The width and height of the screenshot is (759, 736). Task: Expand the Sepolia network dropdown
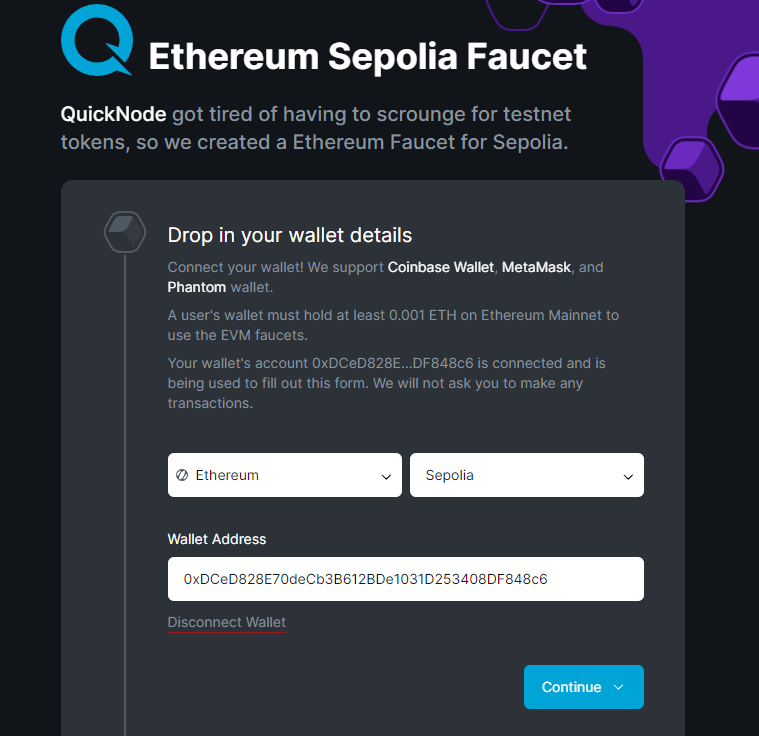point(526,475)
